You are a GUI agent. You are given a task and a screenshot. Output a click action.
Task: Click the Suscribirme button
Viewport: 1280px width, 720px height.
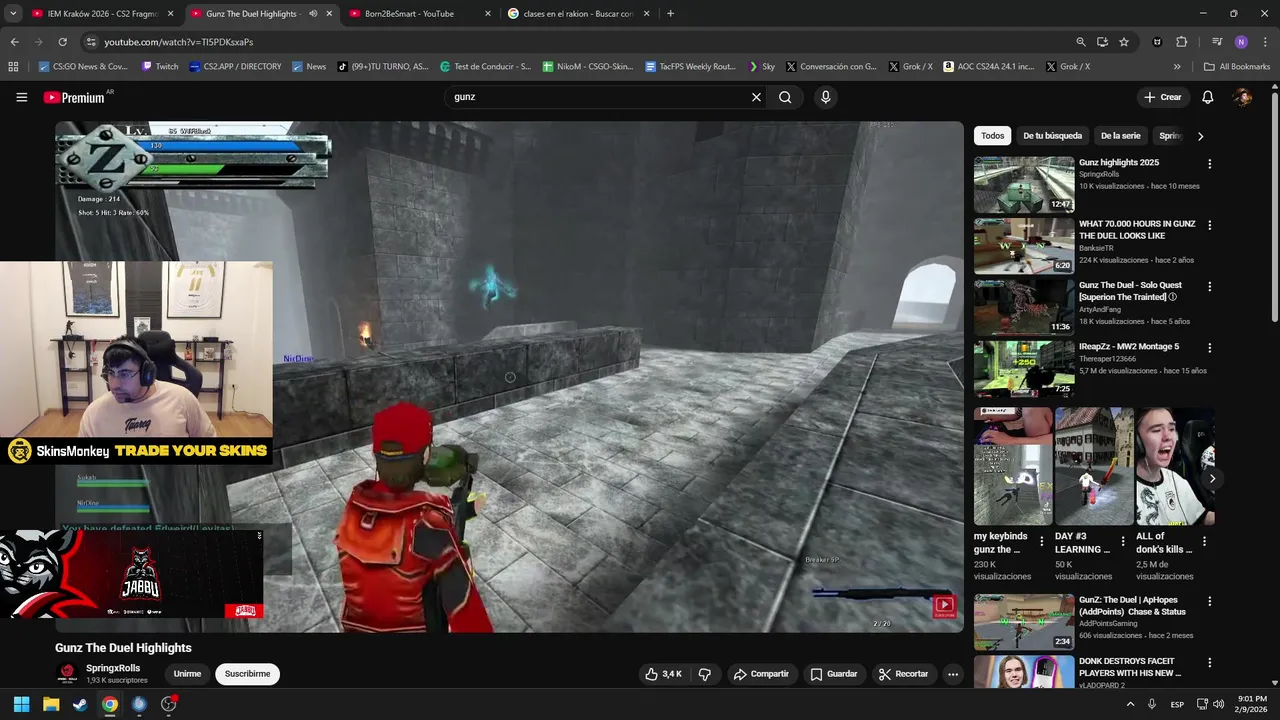(x=247, y=674)
